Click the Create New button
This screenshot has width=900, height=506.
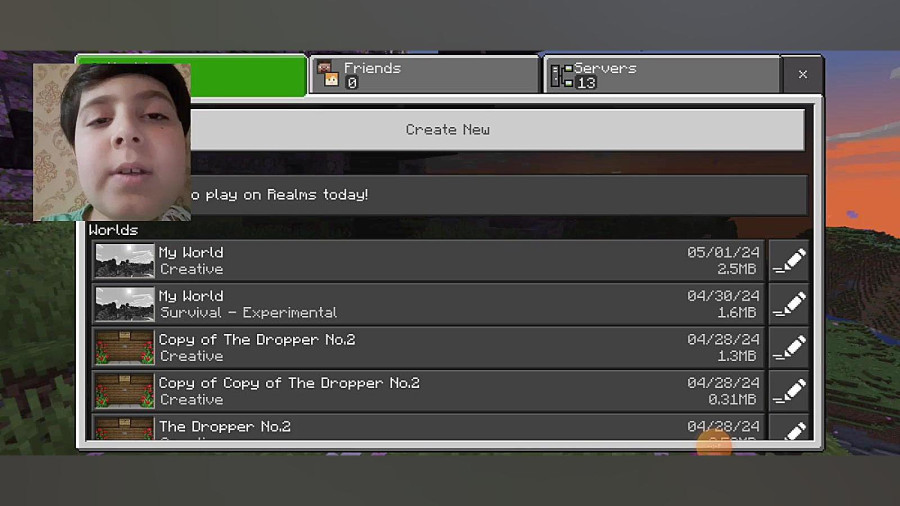448,130
